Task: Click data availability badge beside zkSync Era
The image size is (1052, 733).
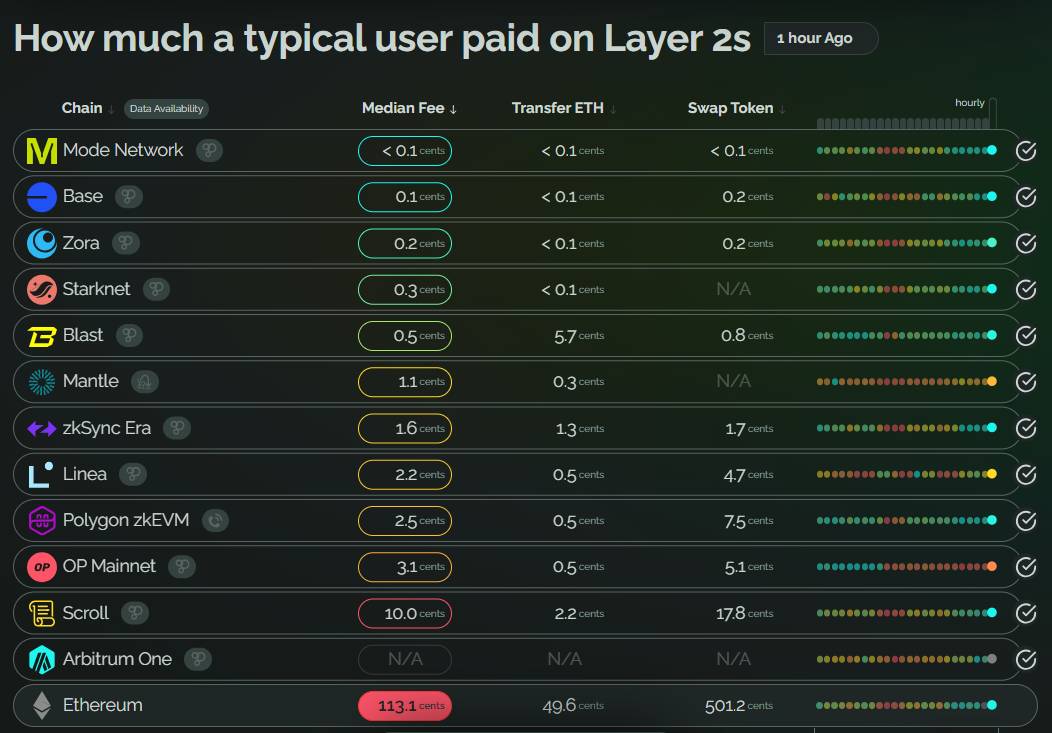Action: click(x=177, y=428)
